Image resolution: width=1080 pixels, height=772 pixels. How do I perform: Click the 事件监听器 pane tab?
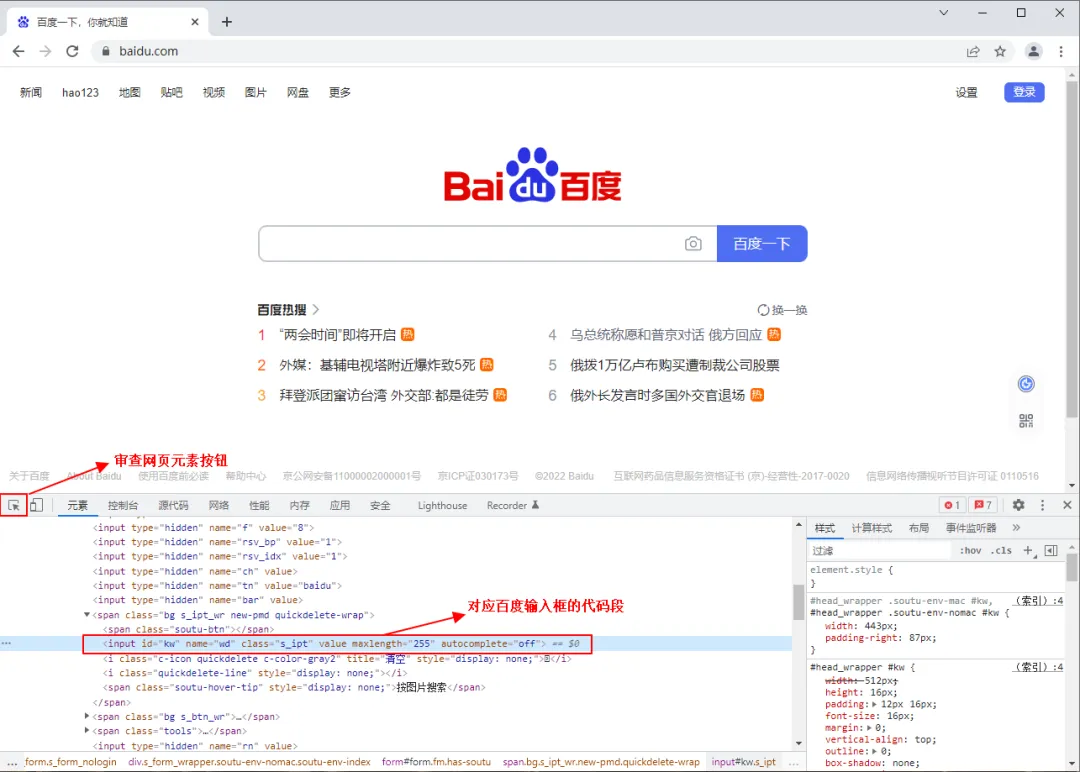coord(970,528)
